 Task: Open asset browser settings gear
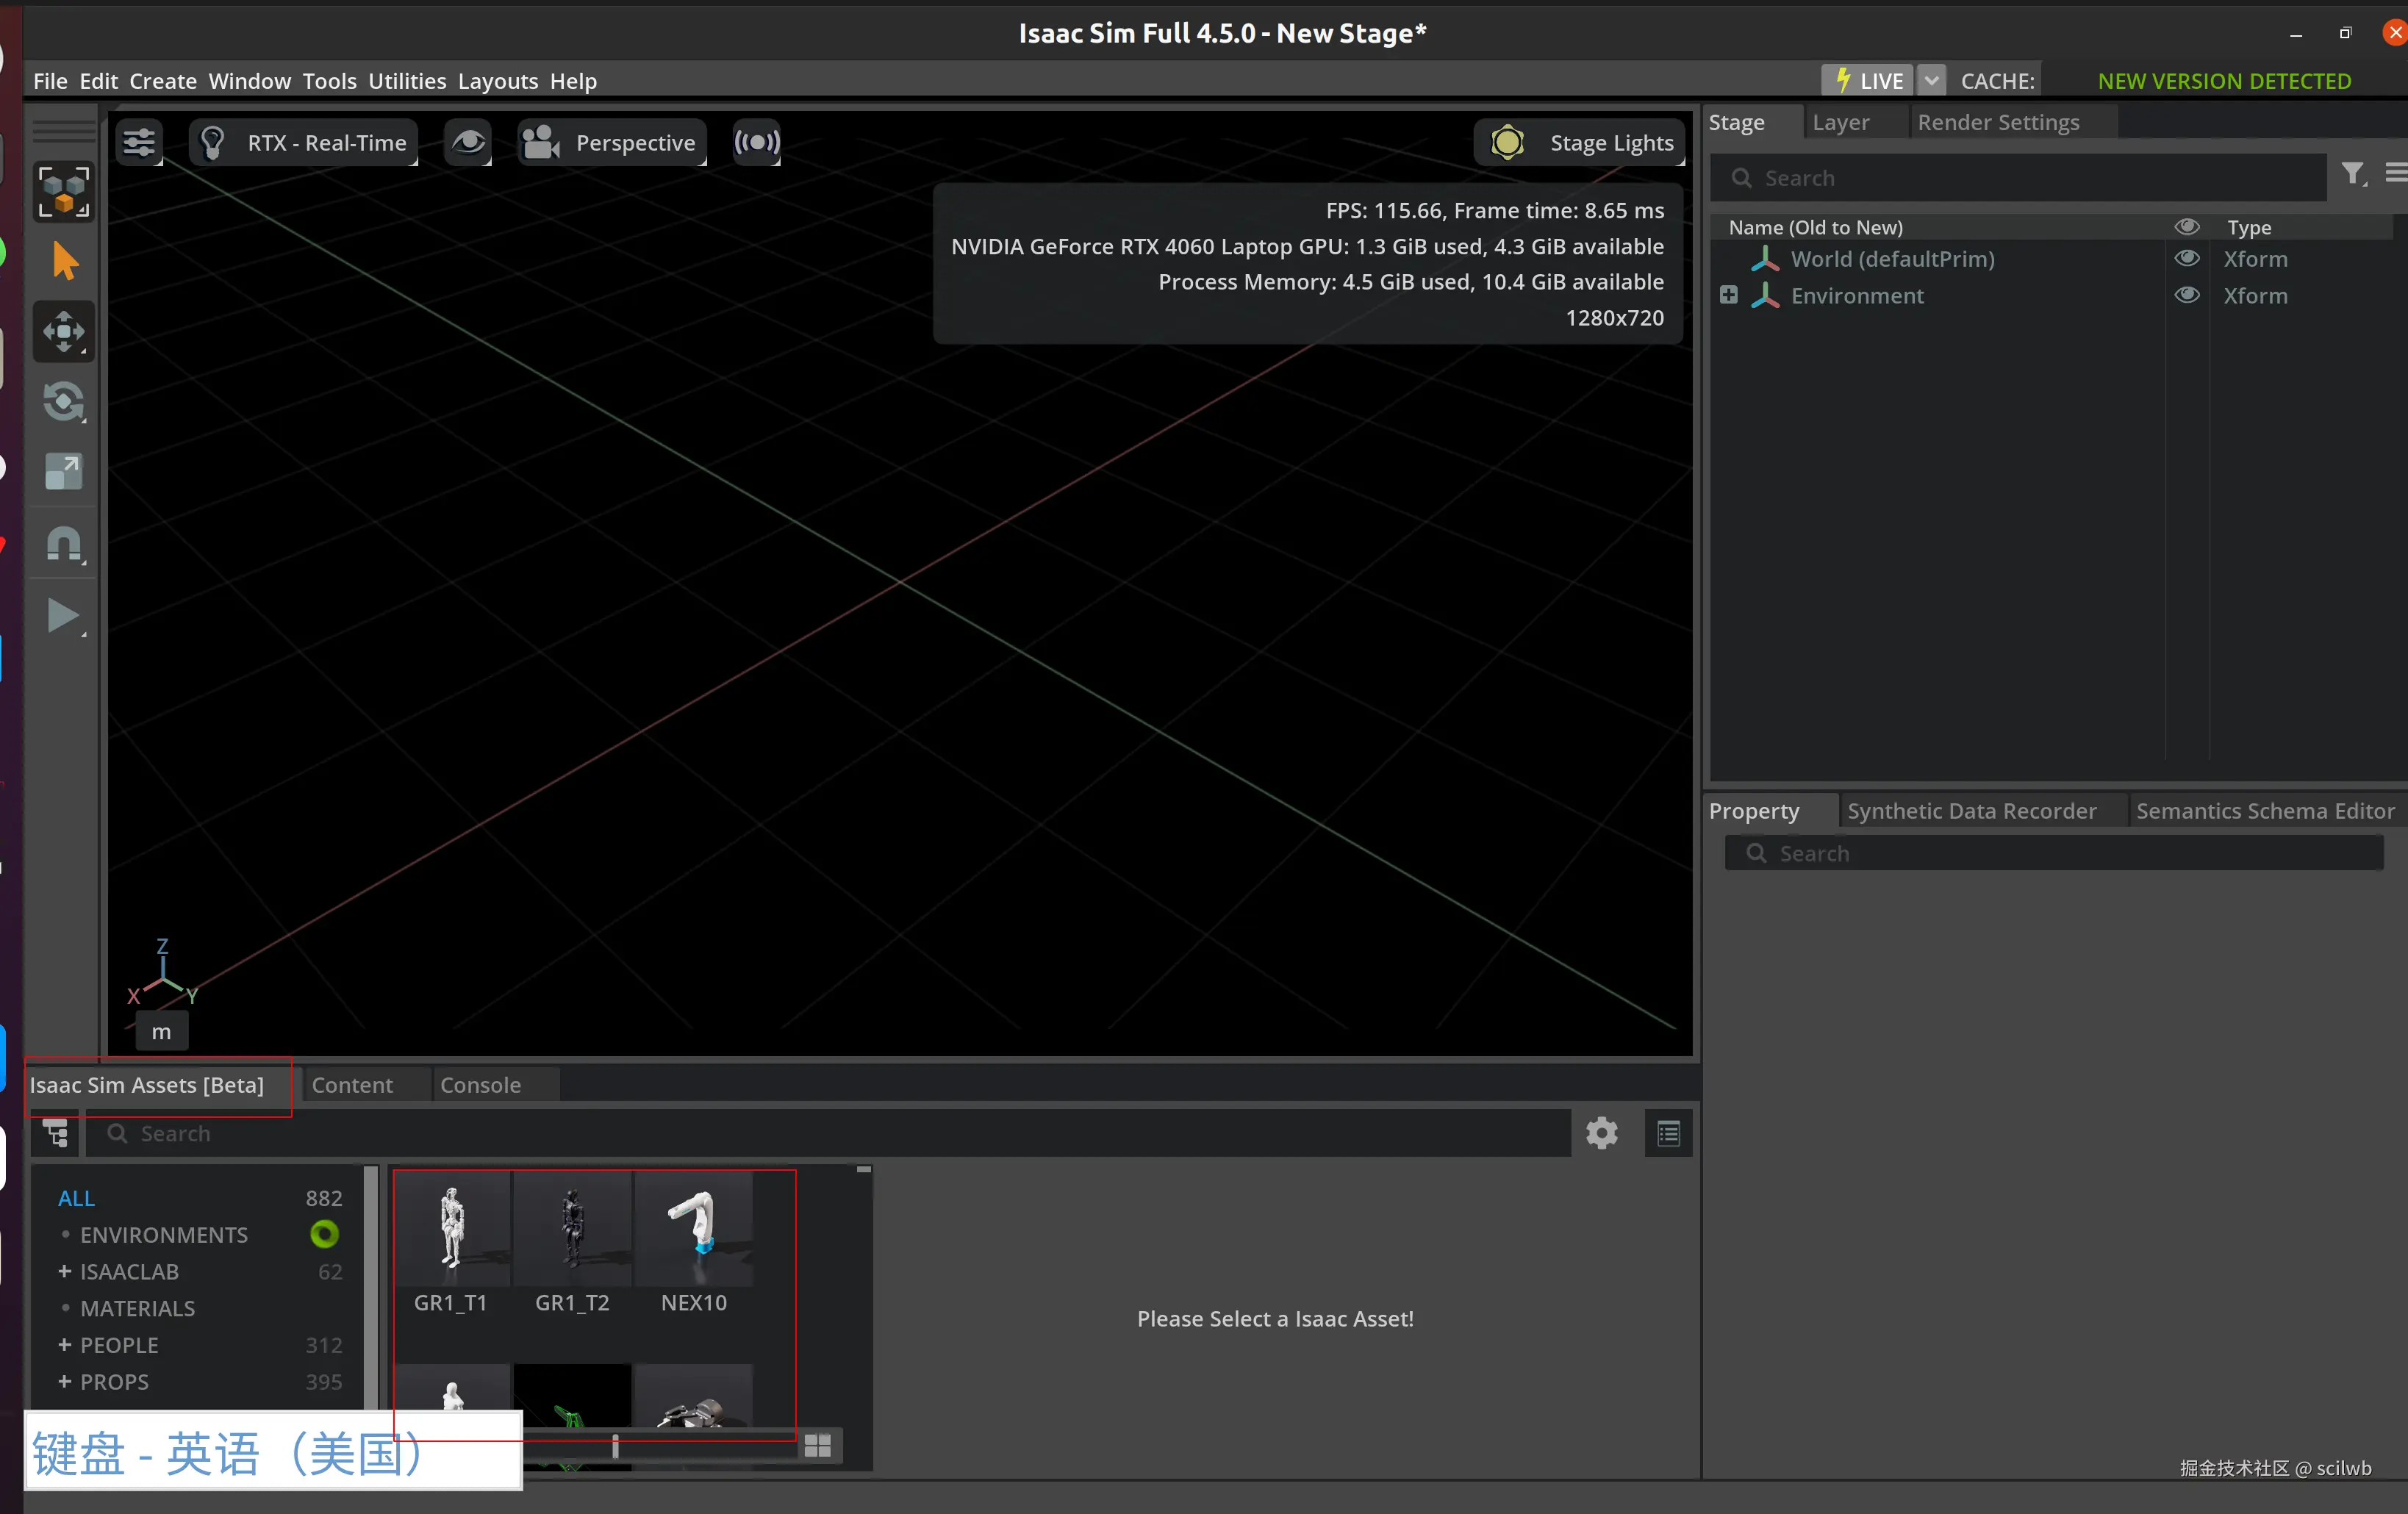pos(1601,1133)
